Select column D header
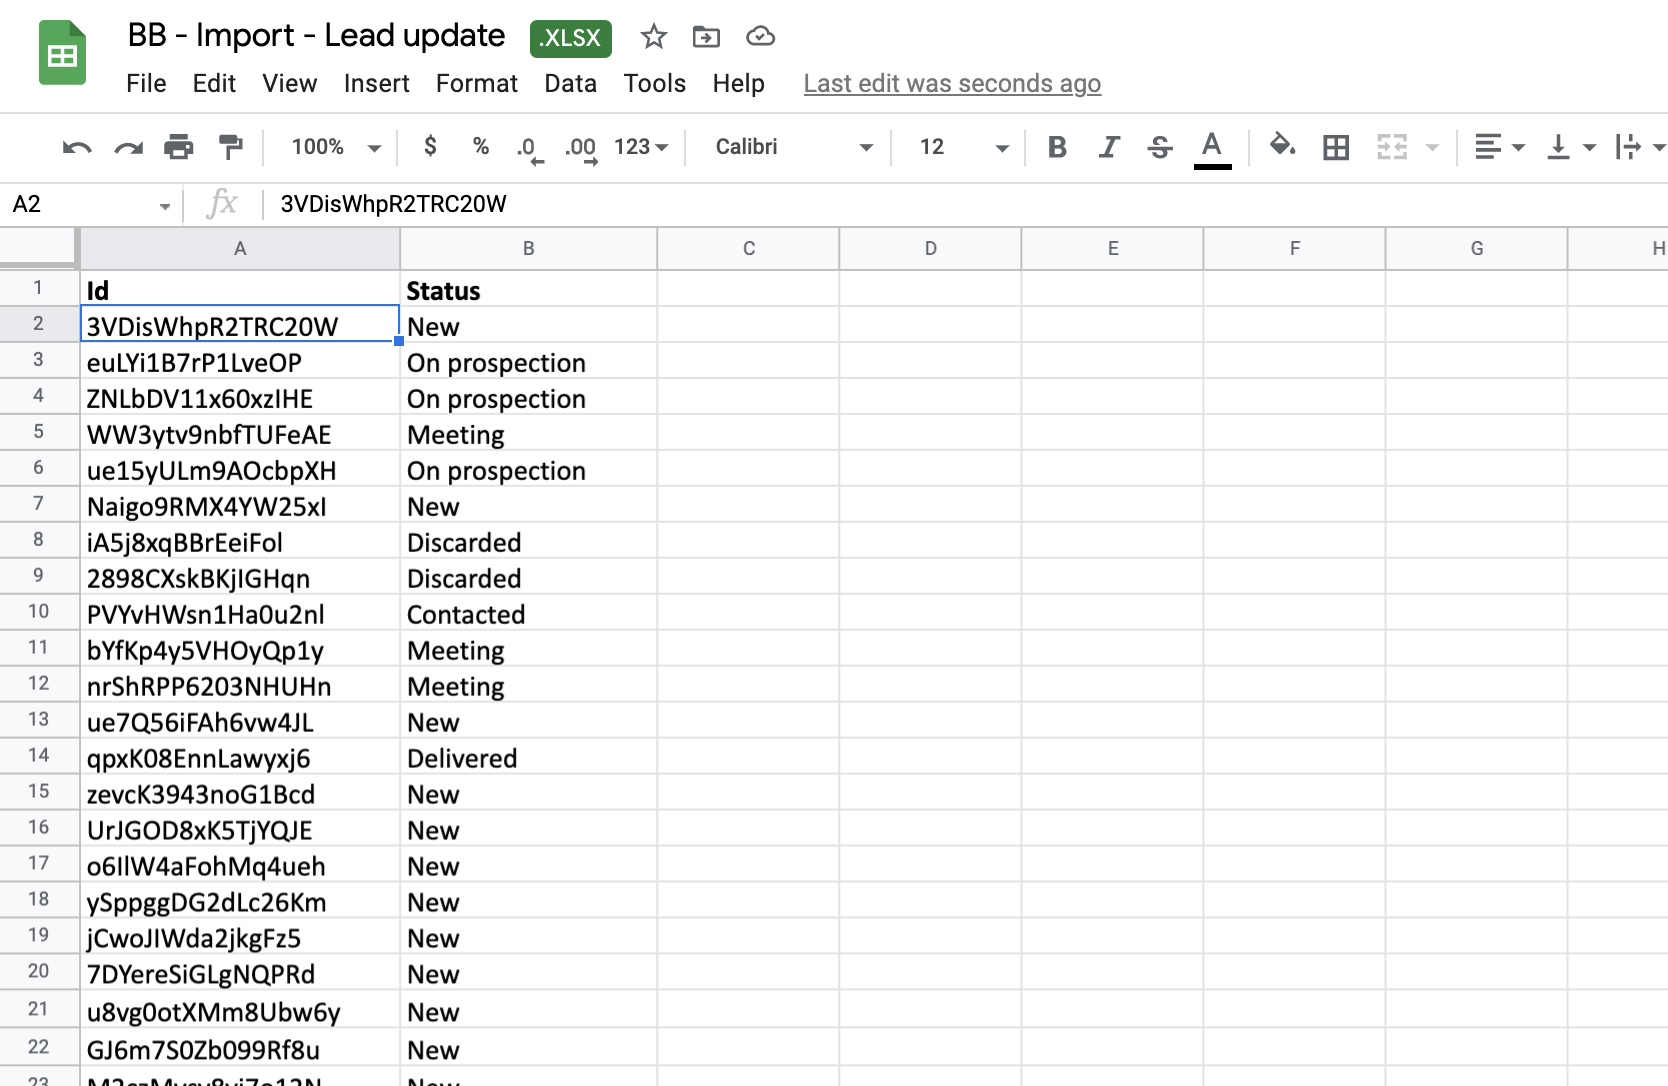The height and width of the screenshot is (1086, 1668). [930, 249]
